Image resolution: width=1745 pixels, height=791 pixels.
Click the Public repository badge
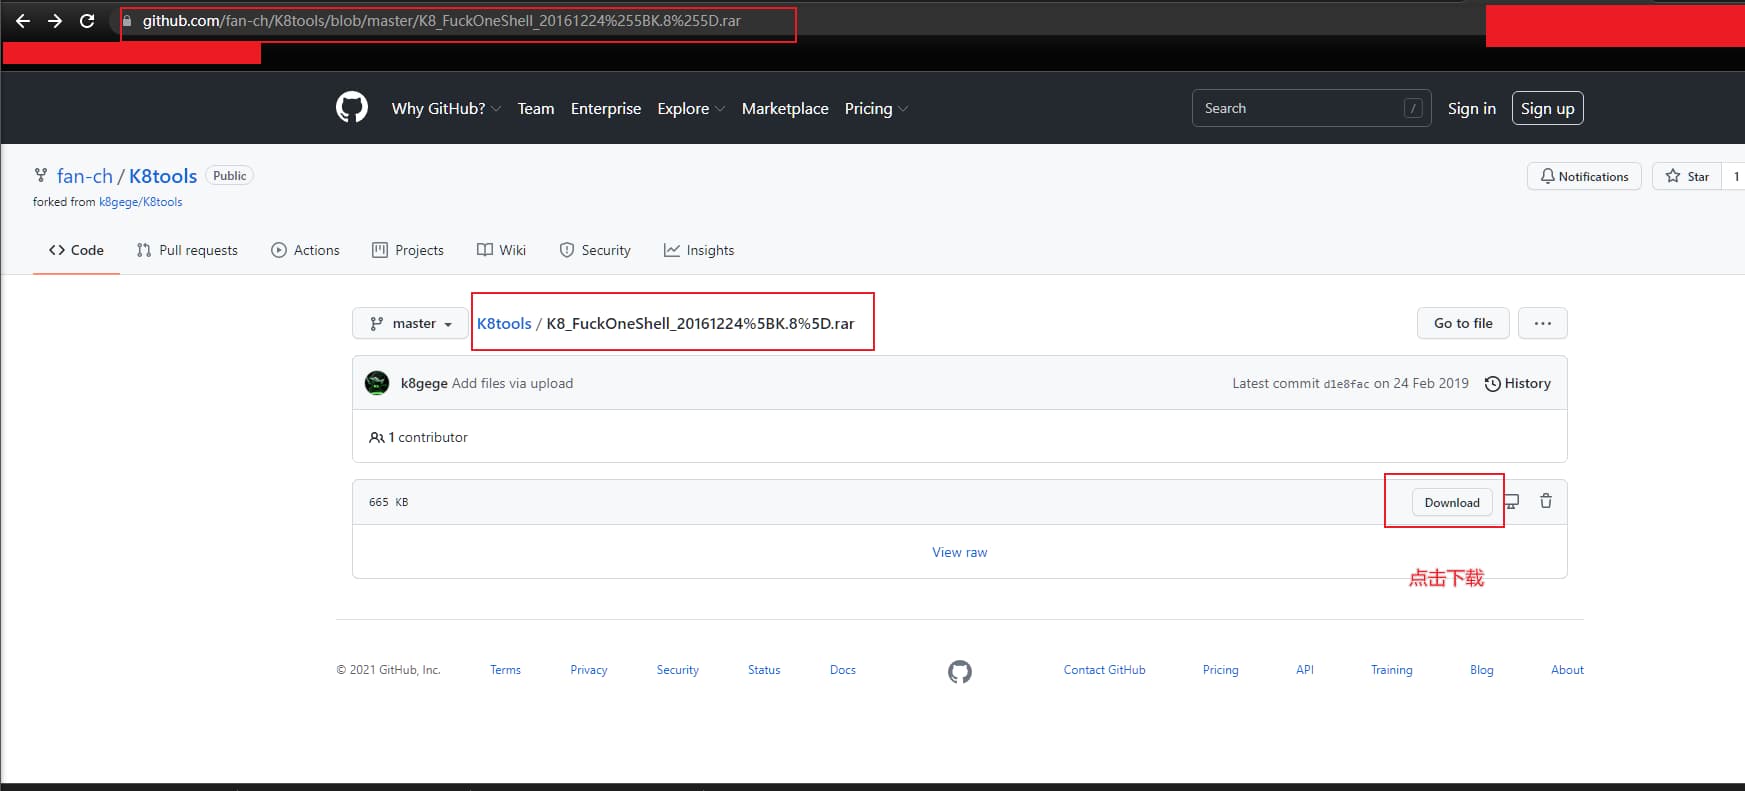pyautogui.click(x=229, y=176)
